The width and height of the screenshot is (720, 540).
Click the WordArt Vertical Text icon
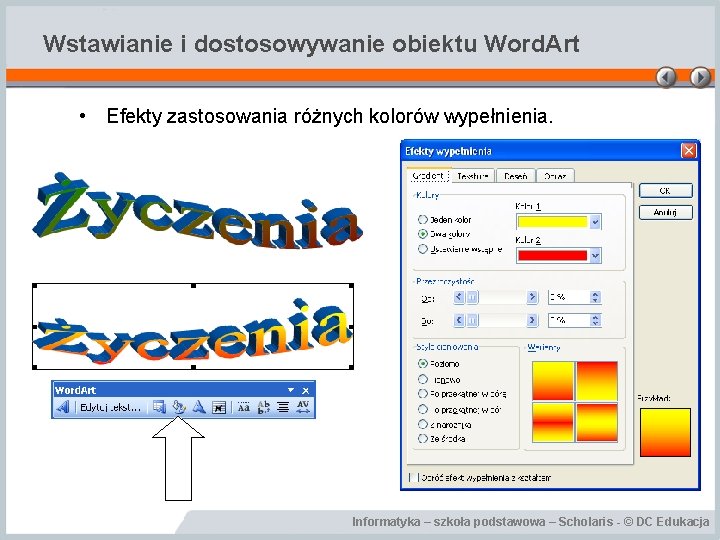click(x=264, y=407)
